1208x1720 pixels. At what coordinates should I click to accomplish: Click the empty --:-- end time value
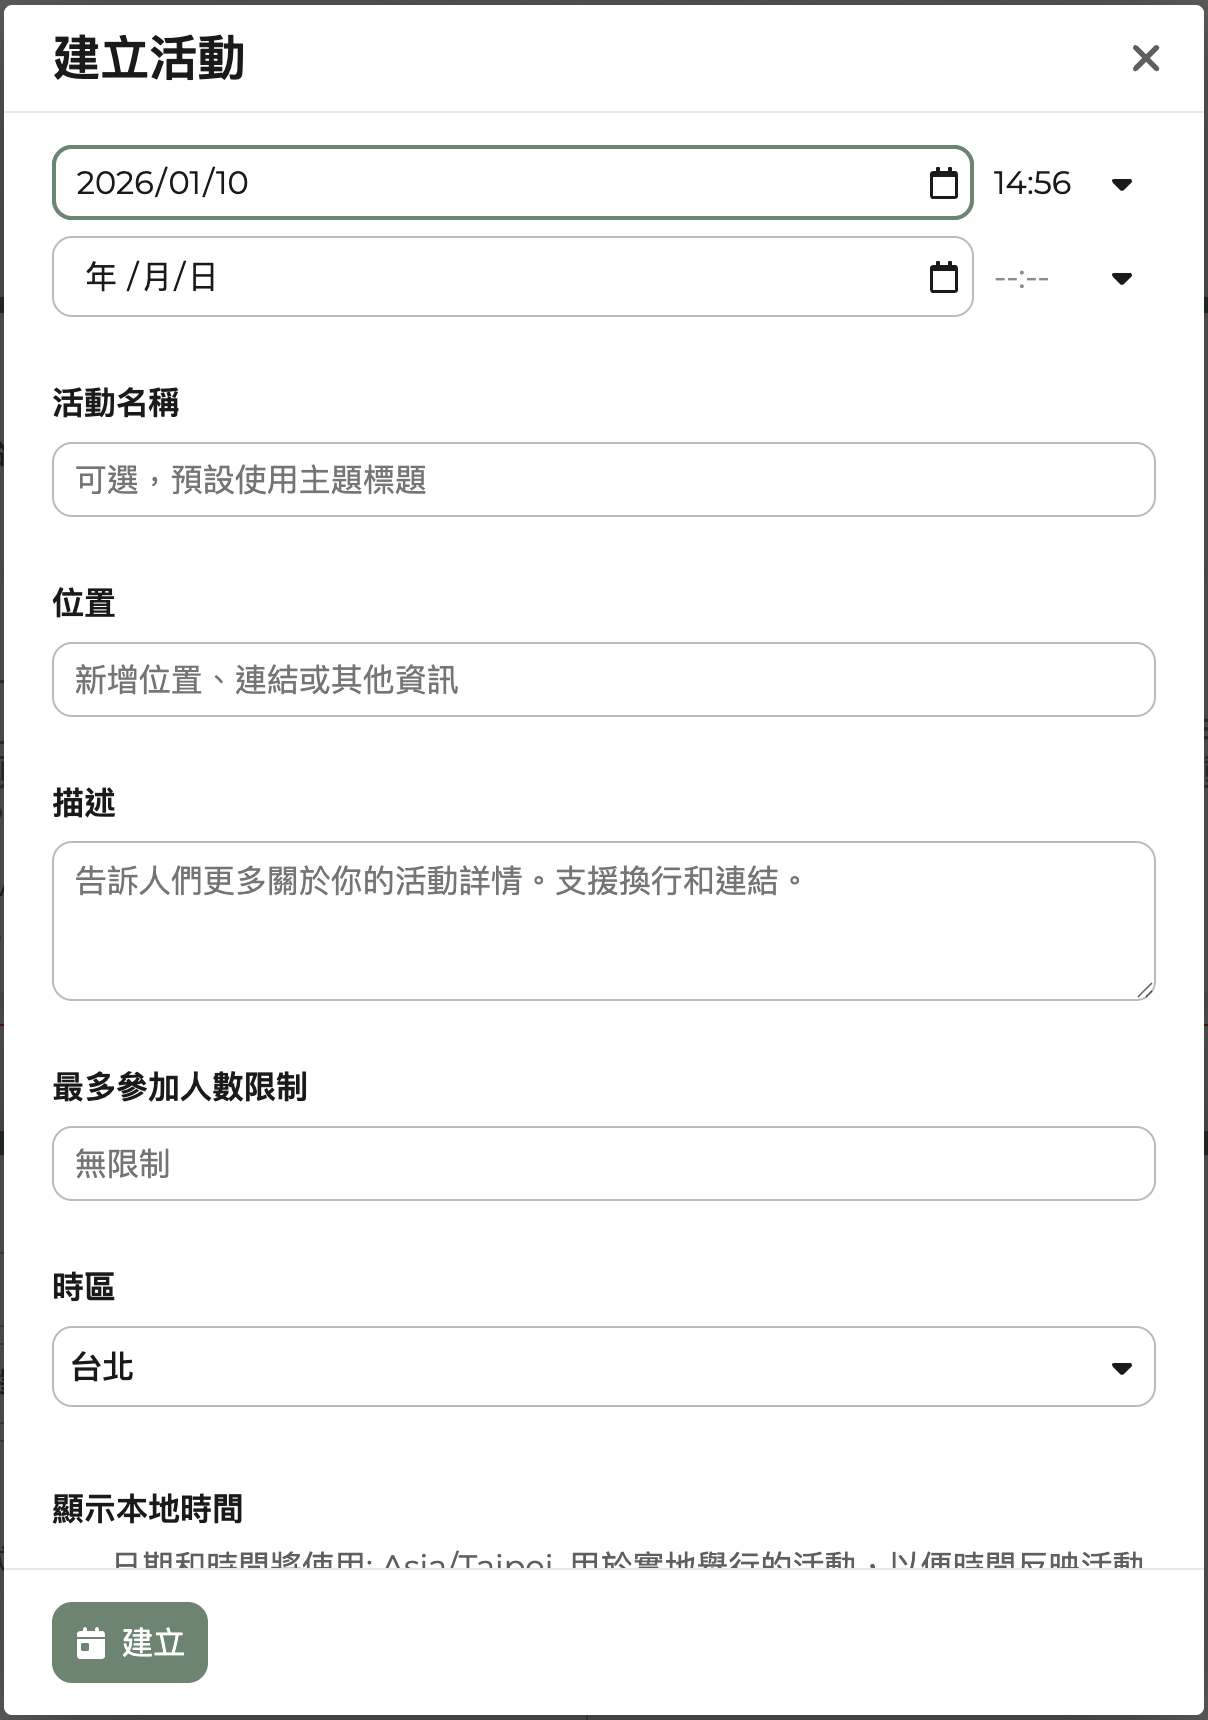(1022, 278)
